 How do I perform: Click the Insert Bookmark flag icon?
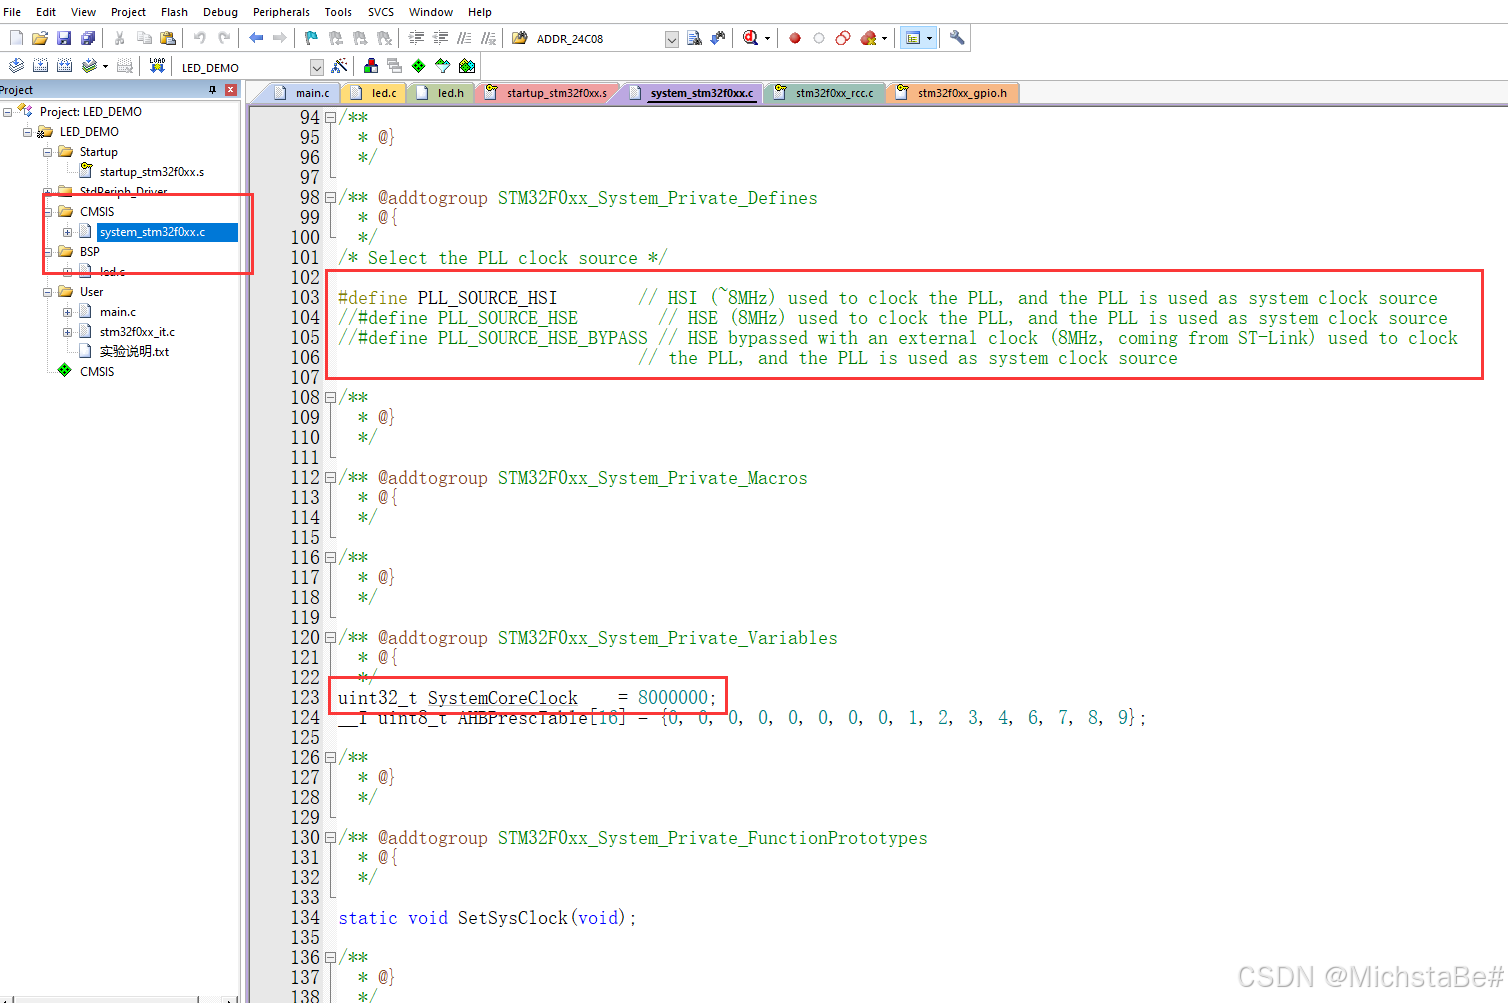point(310,38)
